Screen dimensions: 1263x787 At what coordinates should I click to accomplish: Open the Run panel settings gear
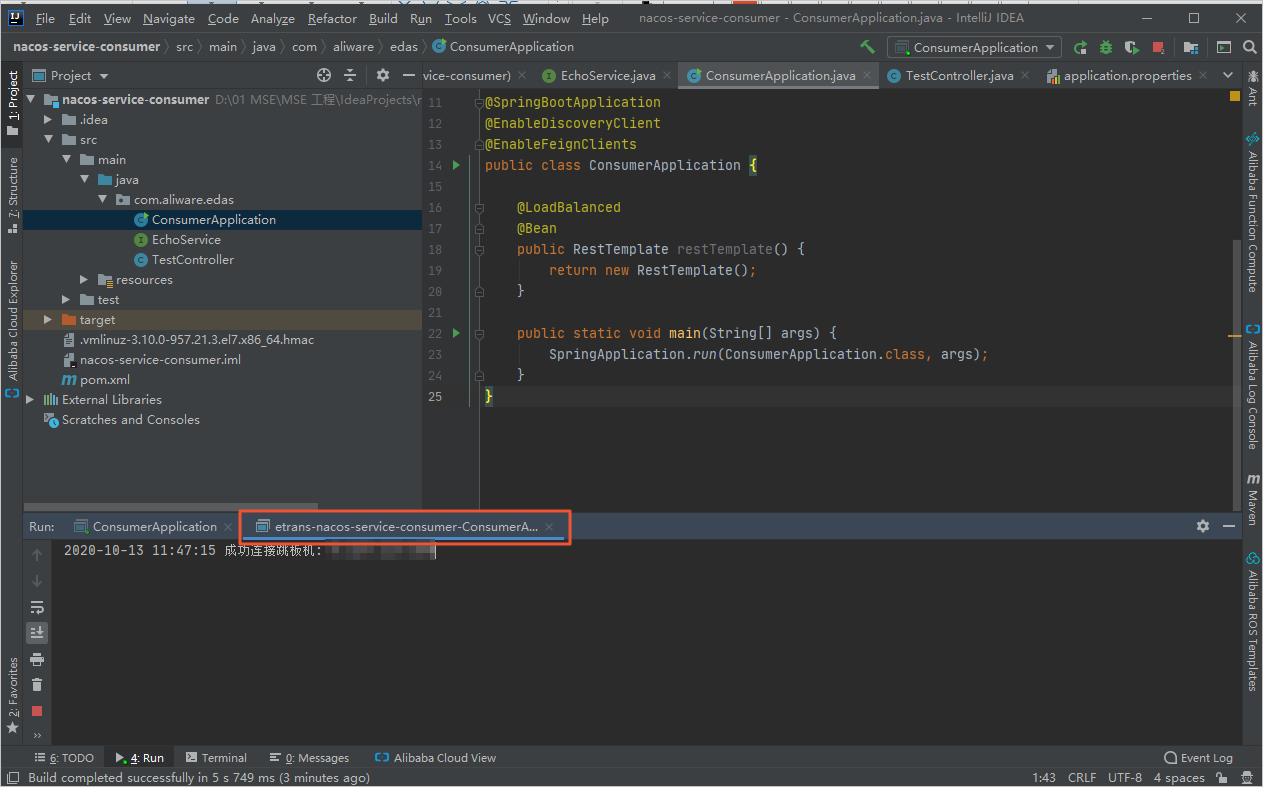point(1203,526)
